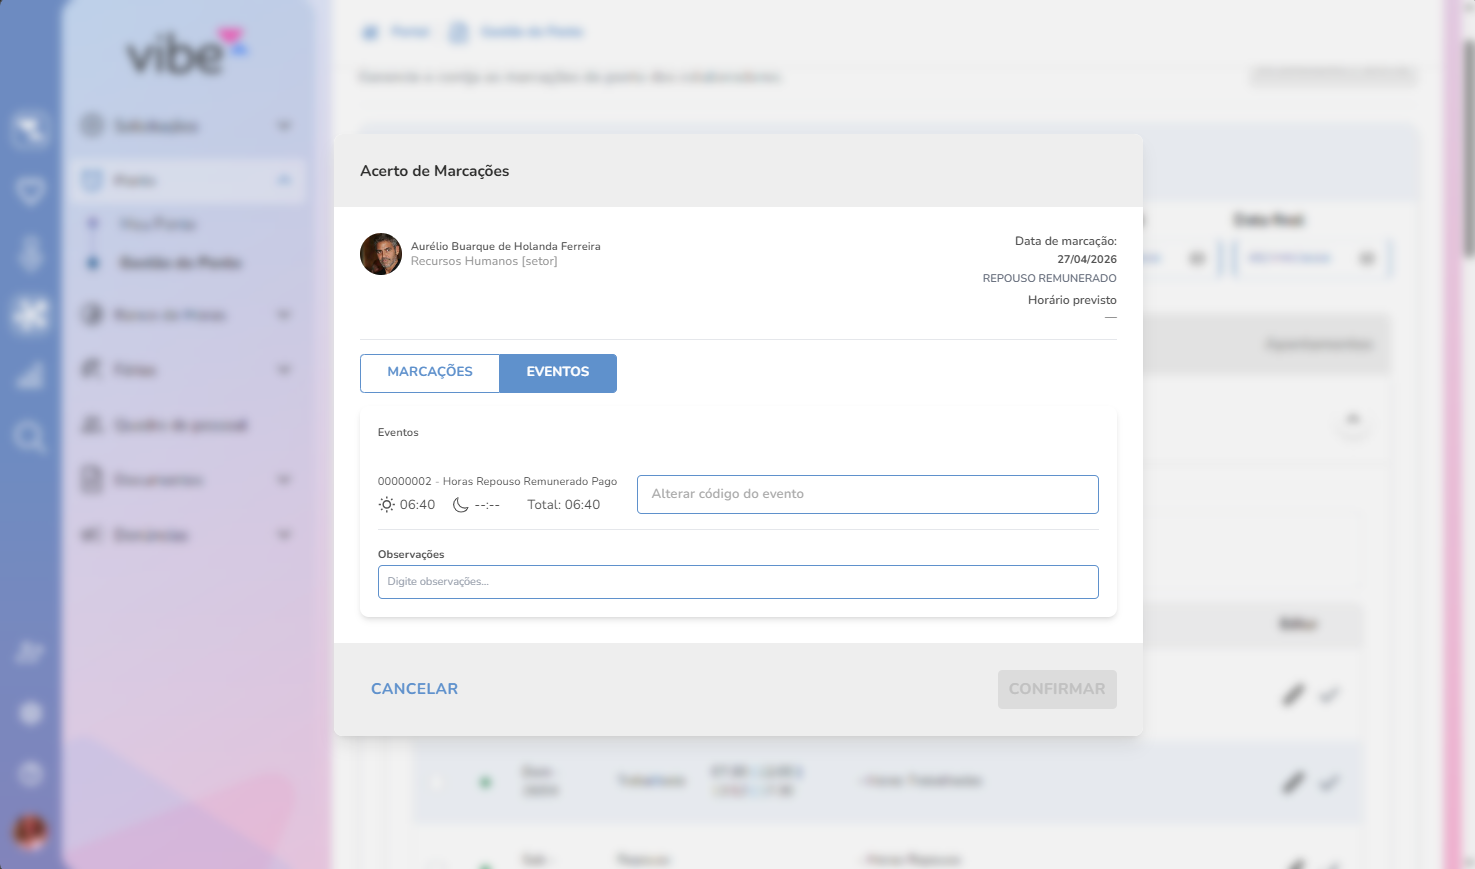1475x869 pixels.
Task: Click the page vertical scrollbar thumb
Action: tap(1468, 150)
